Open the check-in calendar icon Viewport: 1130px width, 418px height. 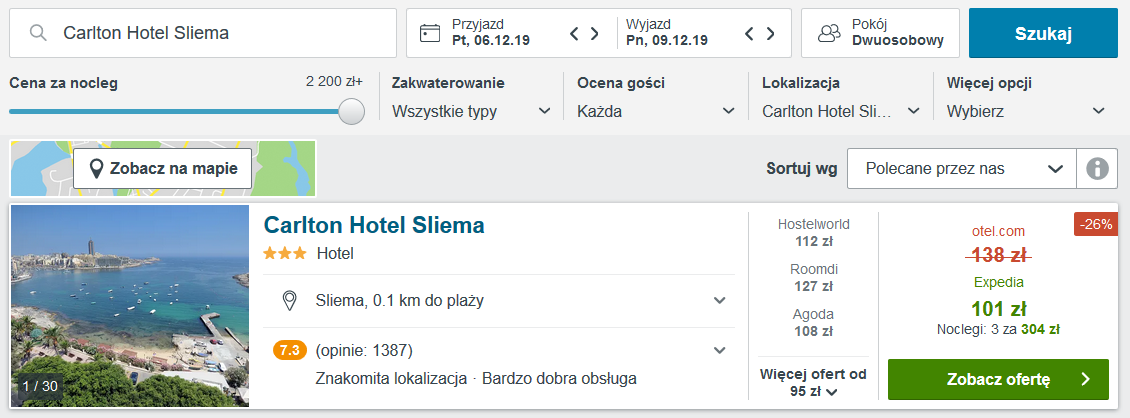[x=430, y=33]
